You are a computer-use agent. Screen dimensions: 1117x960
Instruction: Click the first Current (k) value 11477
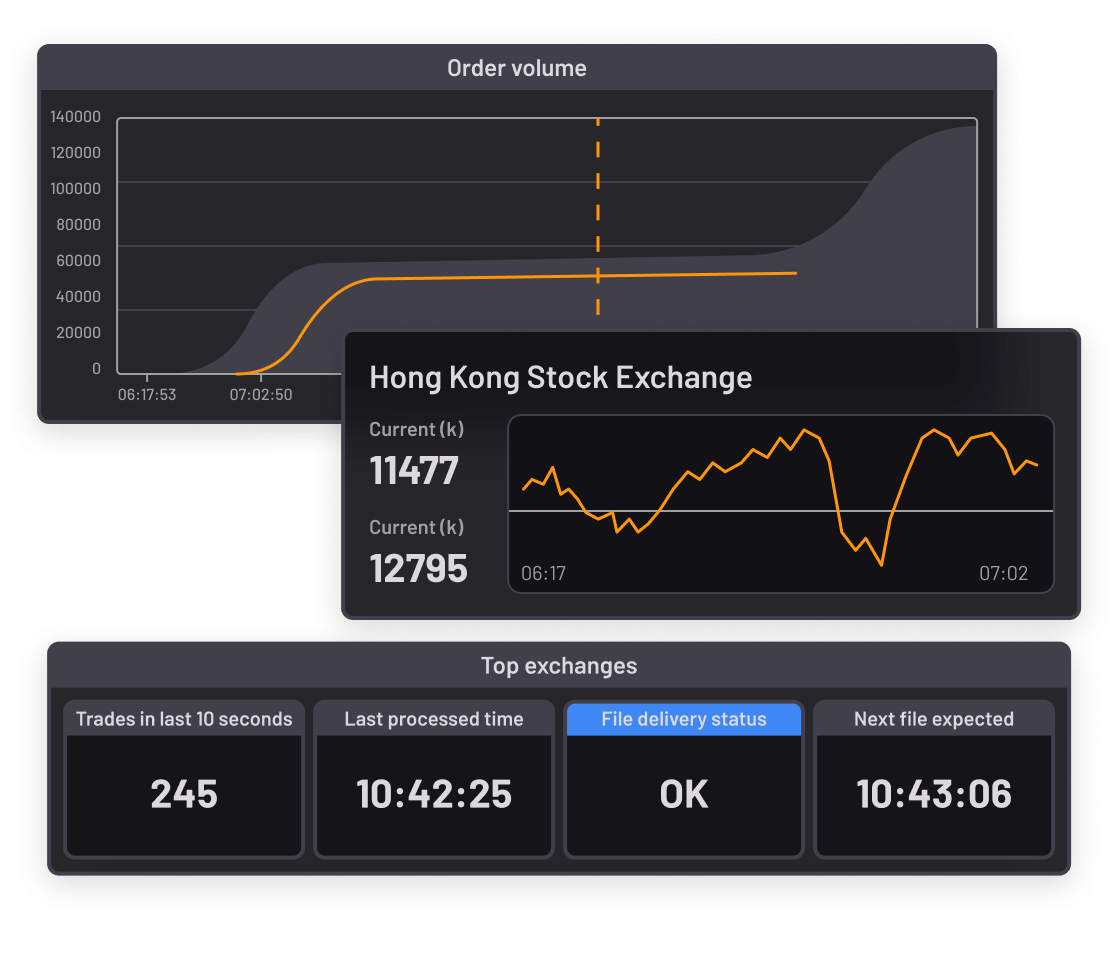[x=414, y=471]
